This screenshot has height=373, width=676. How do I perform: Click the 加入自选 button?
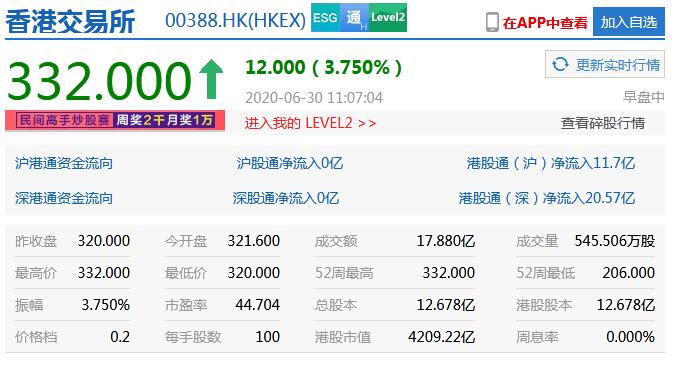point(629,22)
